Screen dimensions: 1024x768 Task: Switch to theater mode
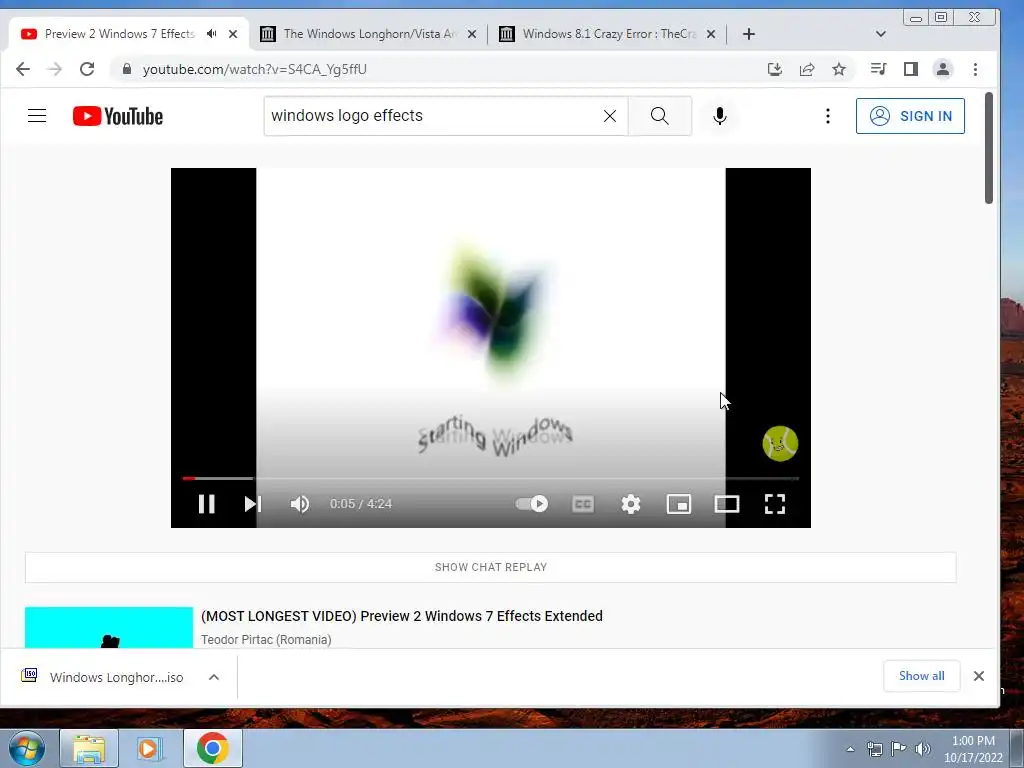[x=727, y=504]
